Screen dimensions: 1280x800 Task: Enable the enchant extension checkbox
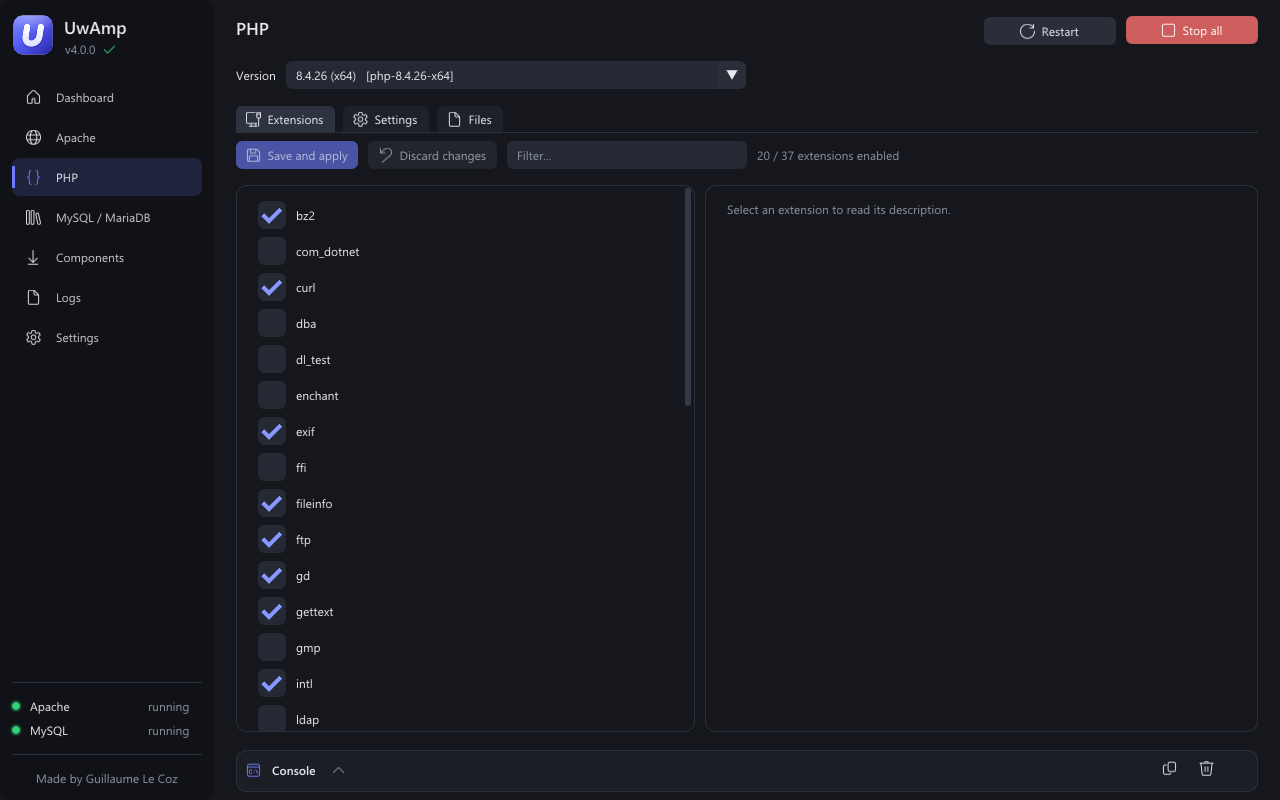[272, 396]
